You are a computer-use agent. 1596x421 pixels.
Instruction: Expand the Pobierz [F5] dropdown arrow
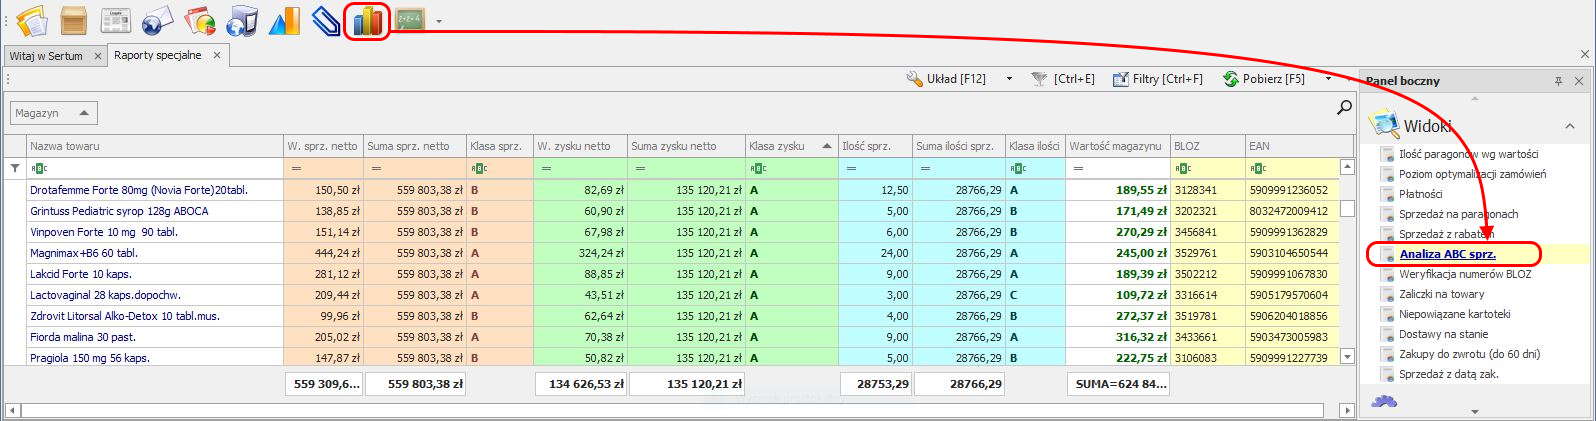click(1328, 79)
